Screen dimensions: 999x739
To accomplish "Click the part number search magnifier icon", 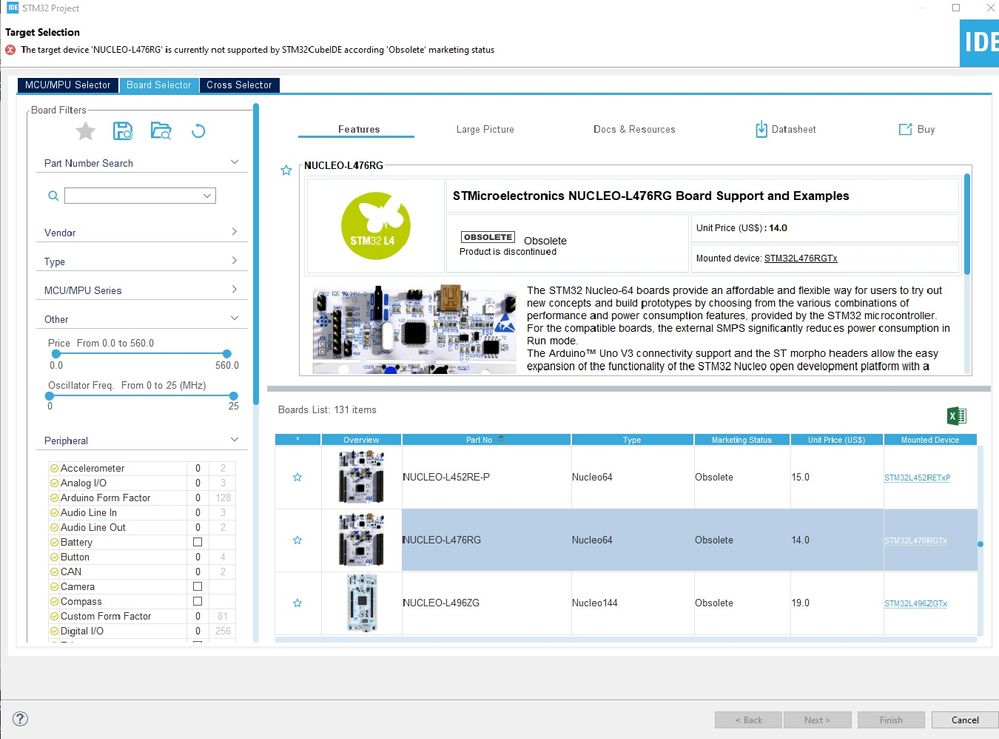I will click(54, 196).
